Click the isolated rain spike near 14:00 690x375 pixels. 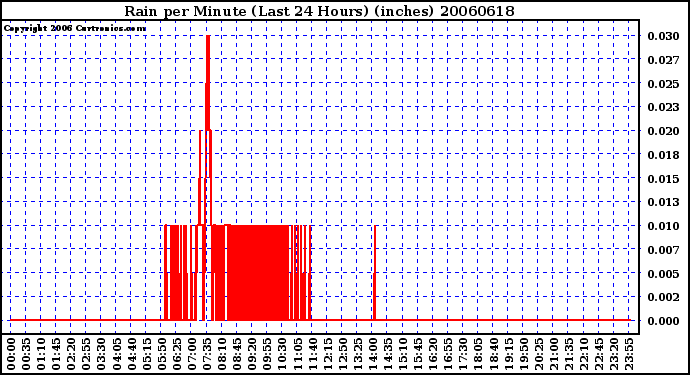click(374, 273)
